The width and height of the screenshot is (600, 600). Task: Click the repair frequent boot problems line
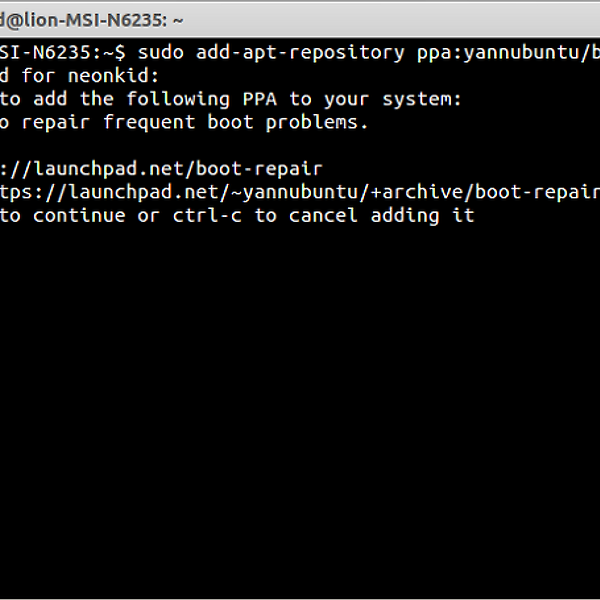click(x=184, y=122)
